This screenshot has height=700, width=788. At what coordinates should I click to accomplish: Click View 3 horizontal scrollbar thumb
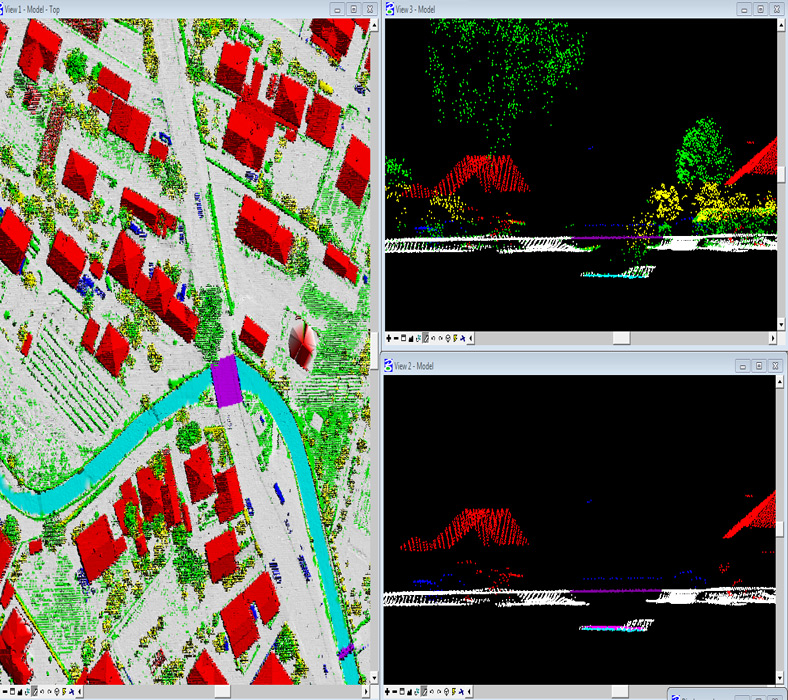(x=621, y=338)
